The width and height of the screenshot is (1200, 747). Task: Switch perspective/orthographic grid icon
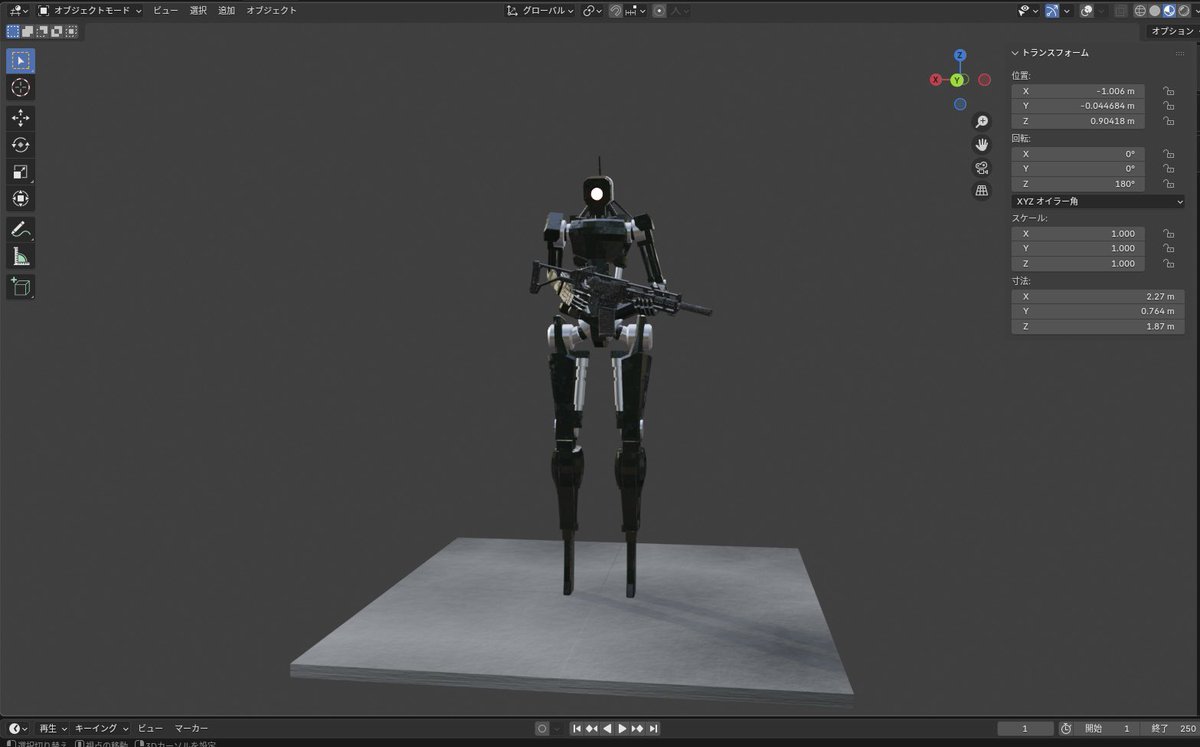tap(982, 190)
